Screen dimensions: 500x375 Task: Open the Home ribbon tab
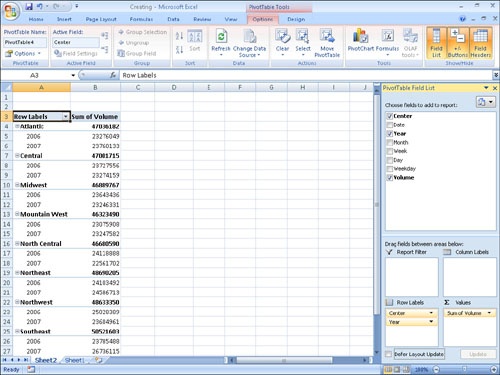36,19
